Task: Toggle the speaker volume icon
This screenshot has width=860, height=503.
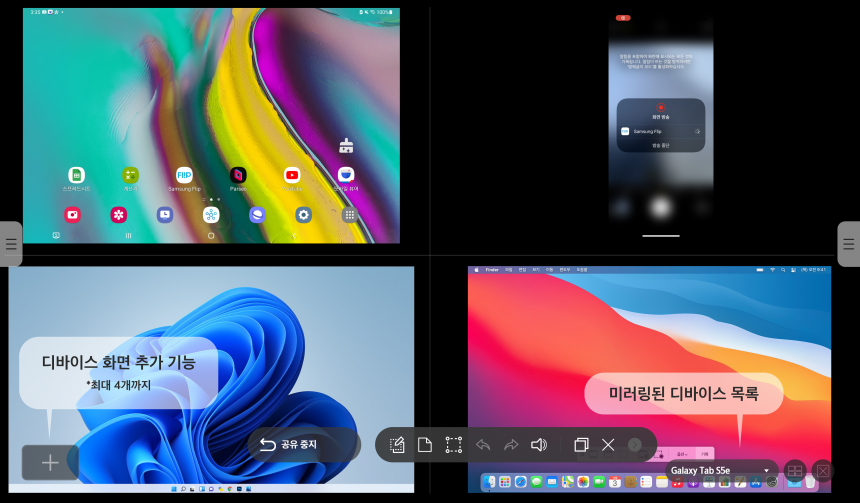Action: pos(539,445)
